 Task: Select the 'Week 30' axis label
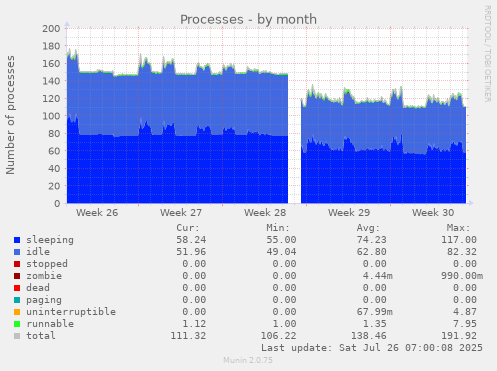point(433,213)
